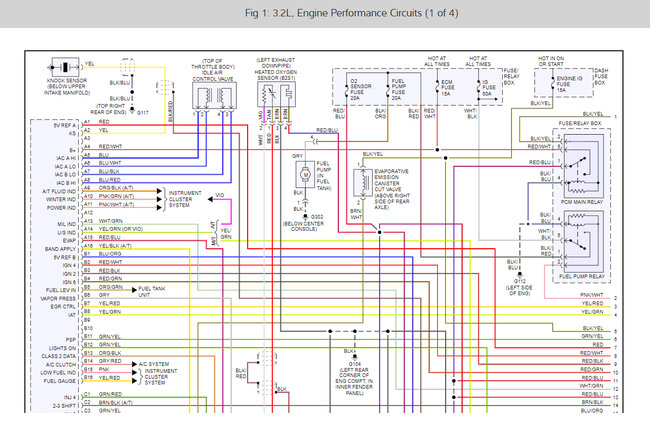This screenshot has width=650, height=423.
Task: Click the figure title 'Fig 1: 3.2L, Engine Performance Circuits'
Action: [352, 13]
